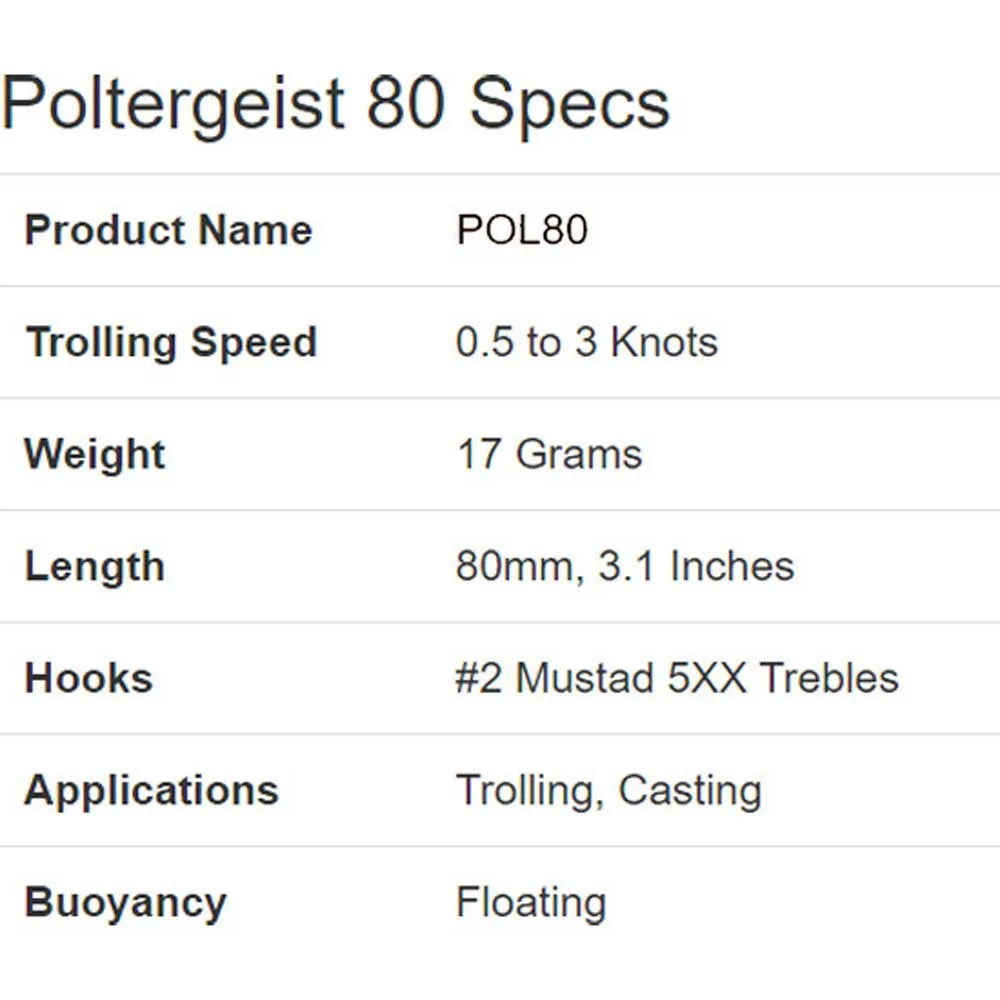Click the word Specs in the heading
The width and height of the screenshot is (1000, 1000).
pos(570,105)
